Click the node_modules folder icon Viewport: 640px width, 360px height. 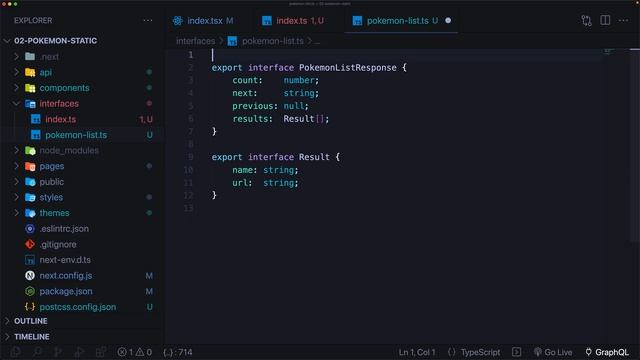click(x=30, y=151)
